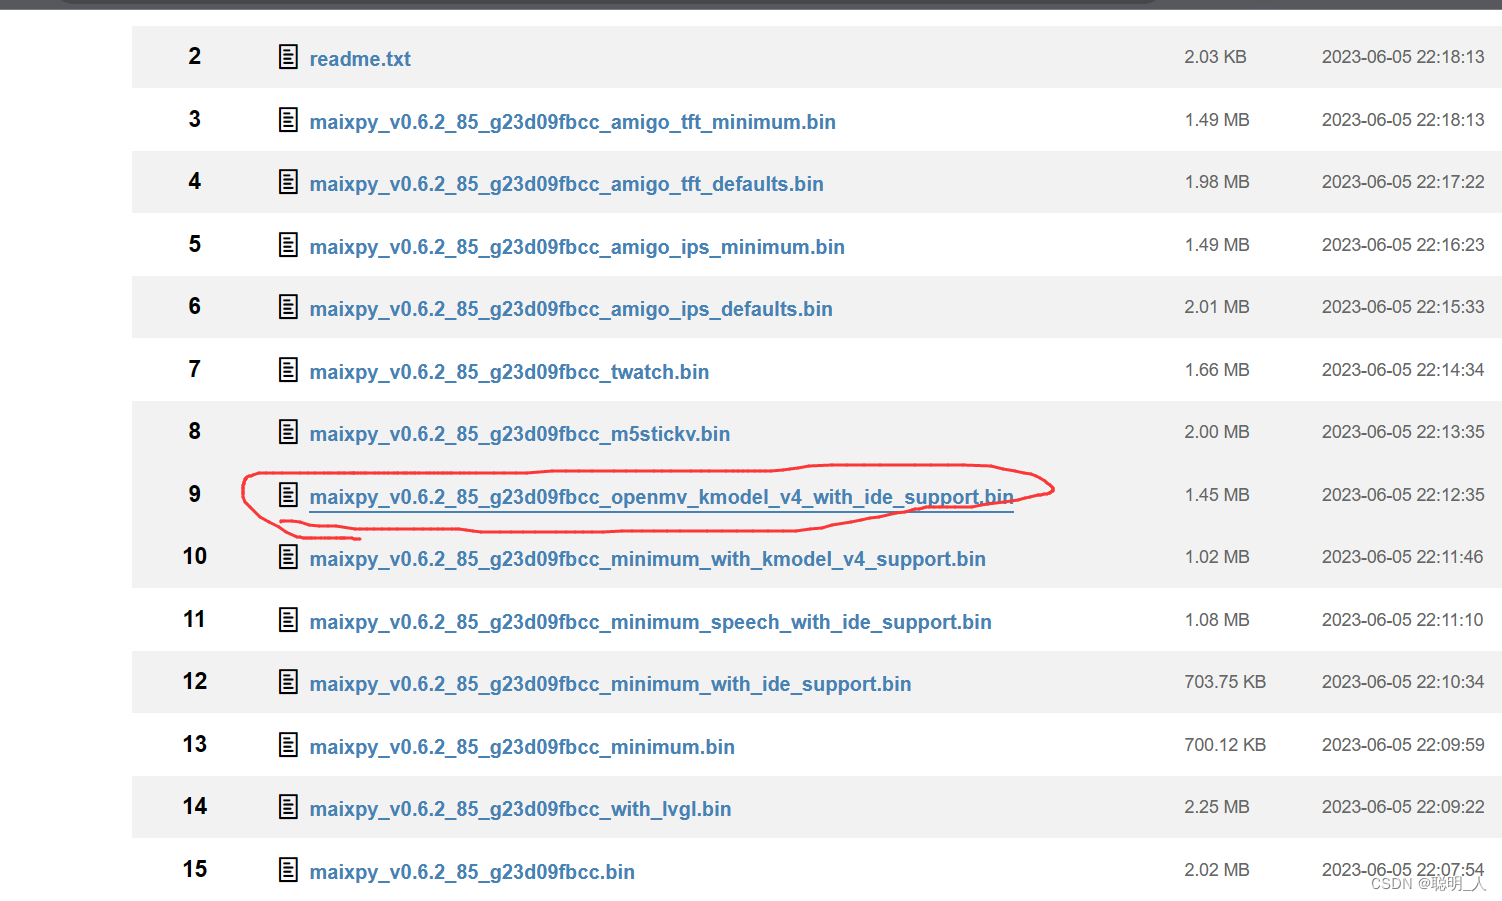Download the twatch.bin firmware file
The width and height of the screenshot is (1502, 901).
pyautogui.click(x=509, y=372)
